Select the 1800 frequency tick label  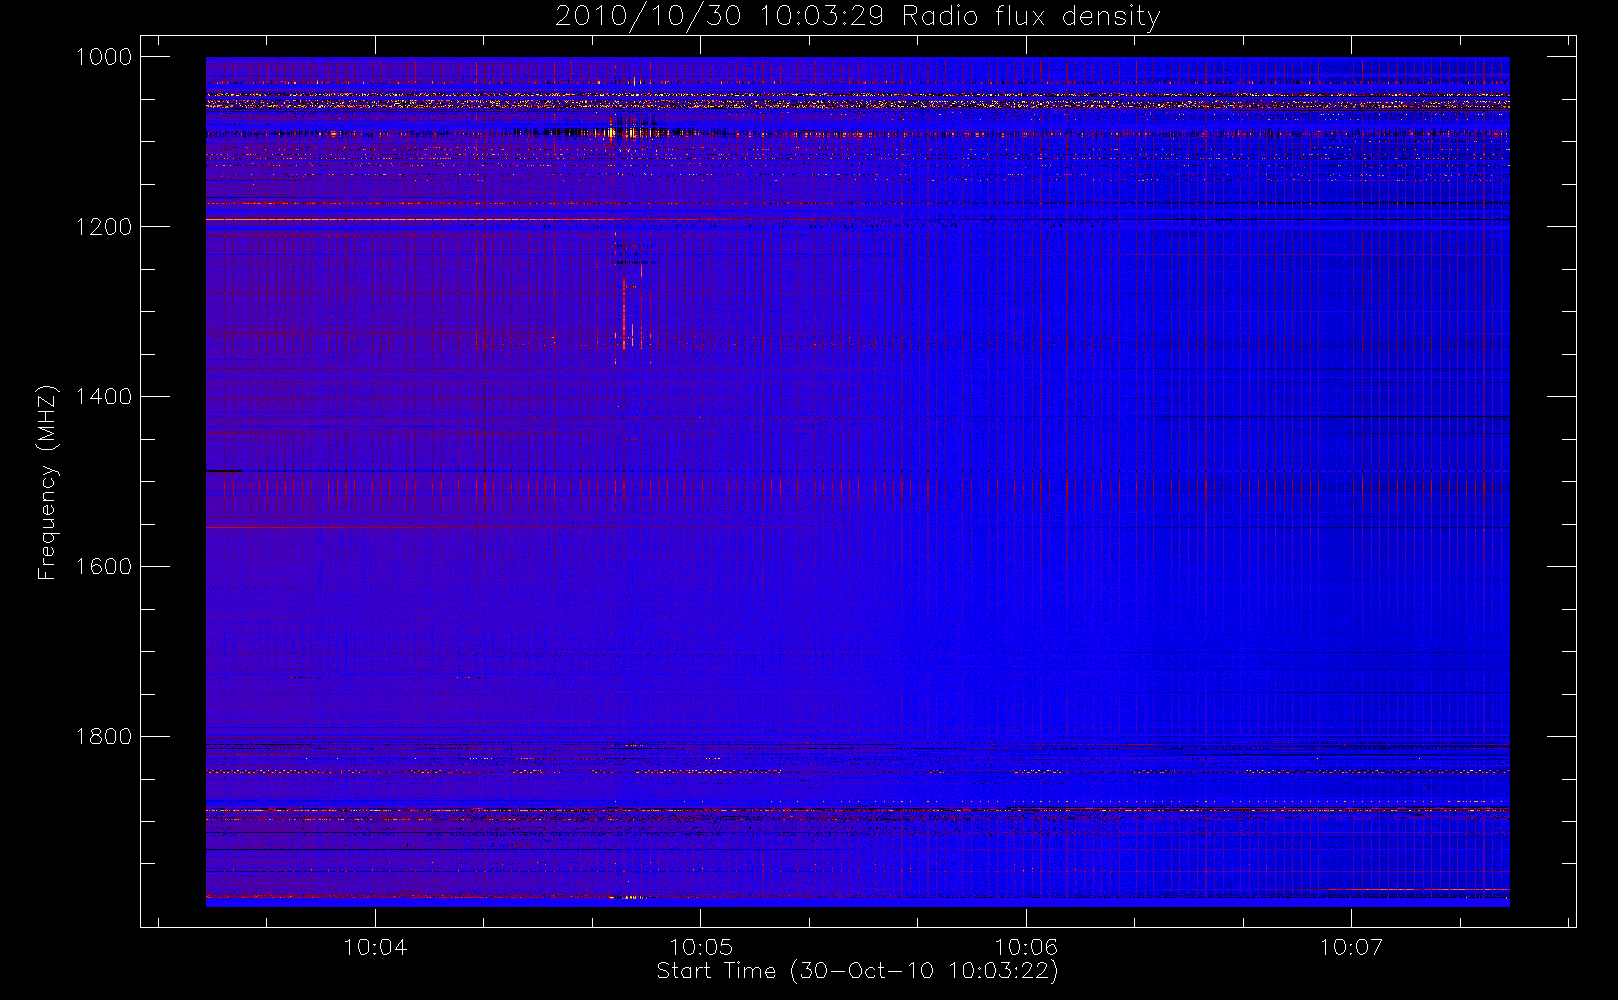(x=104, y=737)
